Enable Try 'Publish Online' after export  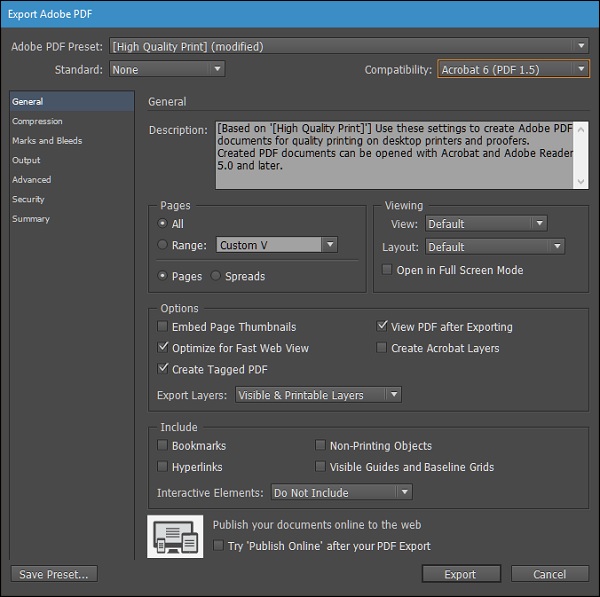(219, 546)
